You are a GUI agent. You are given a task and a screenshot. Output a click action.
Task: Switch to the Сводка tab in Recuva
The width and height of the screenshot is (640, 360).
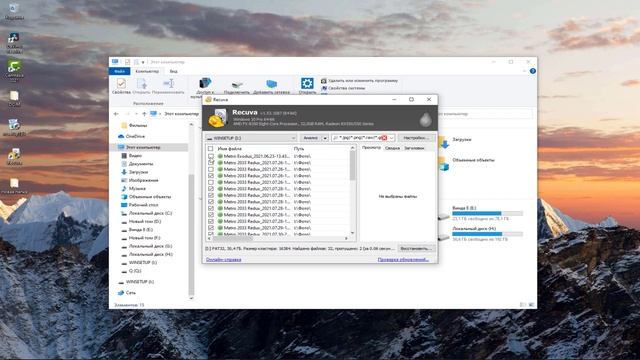[x=392, y=148]
